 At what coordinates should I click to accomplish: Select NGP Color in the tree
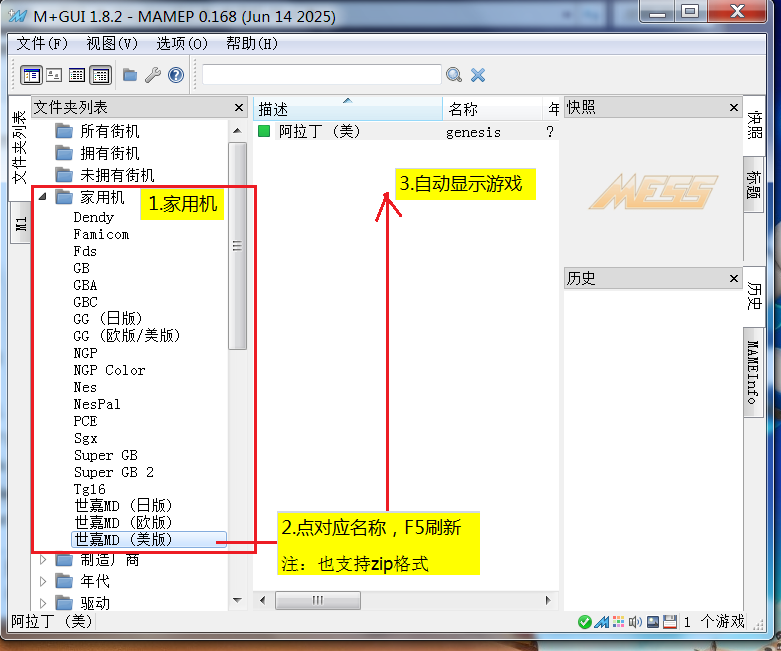coord(110,371)
